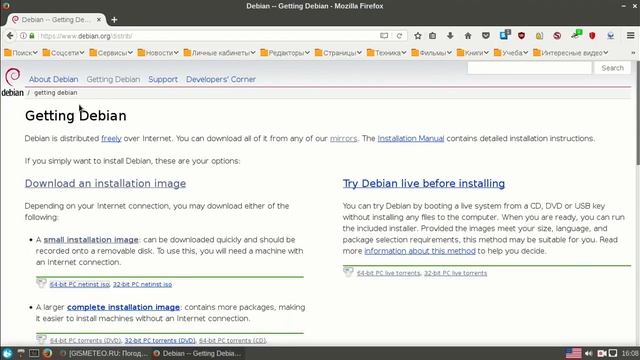Save page to Pocket
This screenshot has height=360, width=640.
click(x=486, y=36)
